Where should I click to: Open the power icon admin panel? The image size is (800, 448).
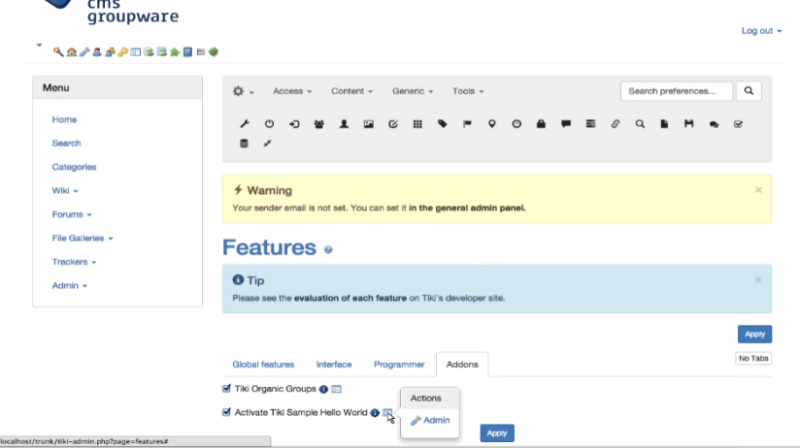point(269,123)
